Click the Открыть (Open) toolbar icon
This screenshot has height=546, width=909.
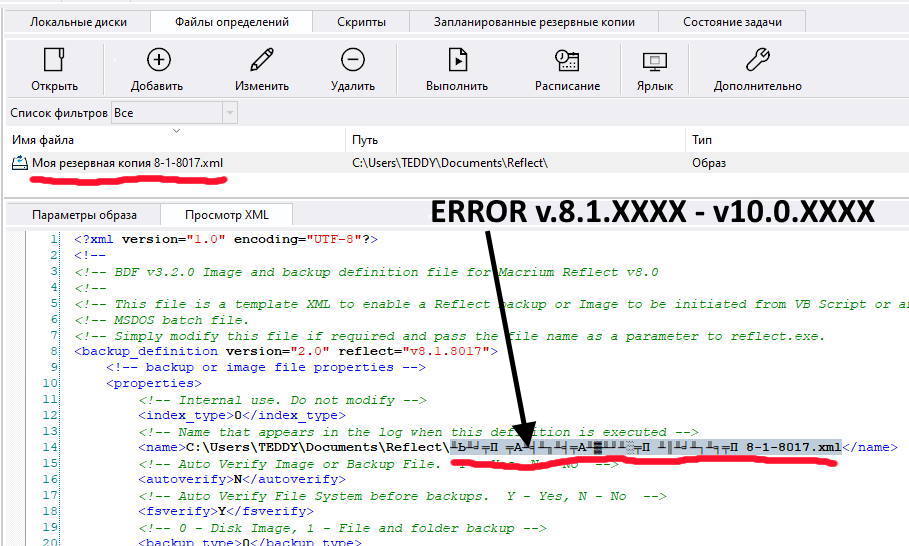click(x=54, y=60)
